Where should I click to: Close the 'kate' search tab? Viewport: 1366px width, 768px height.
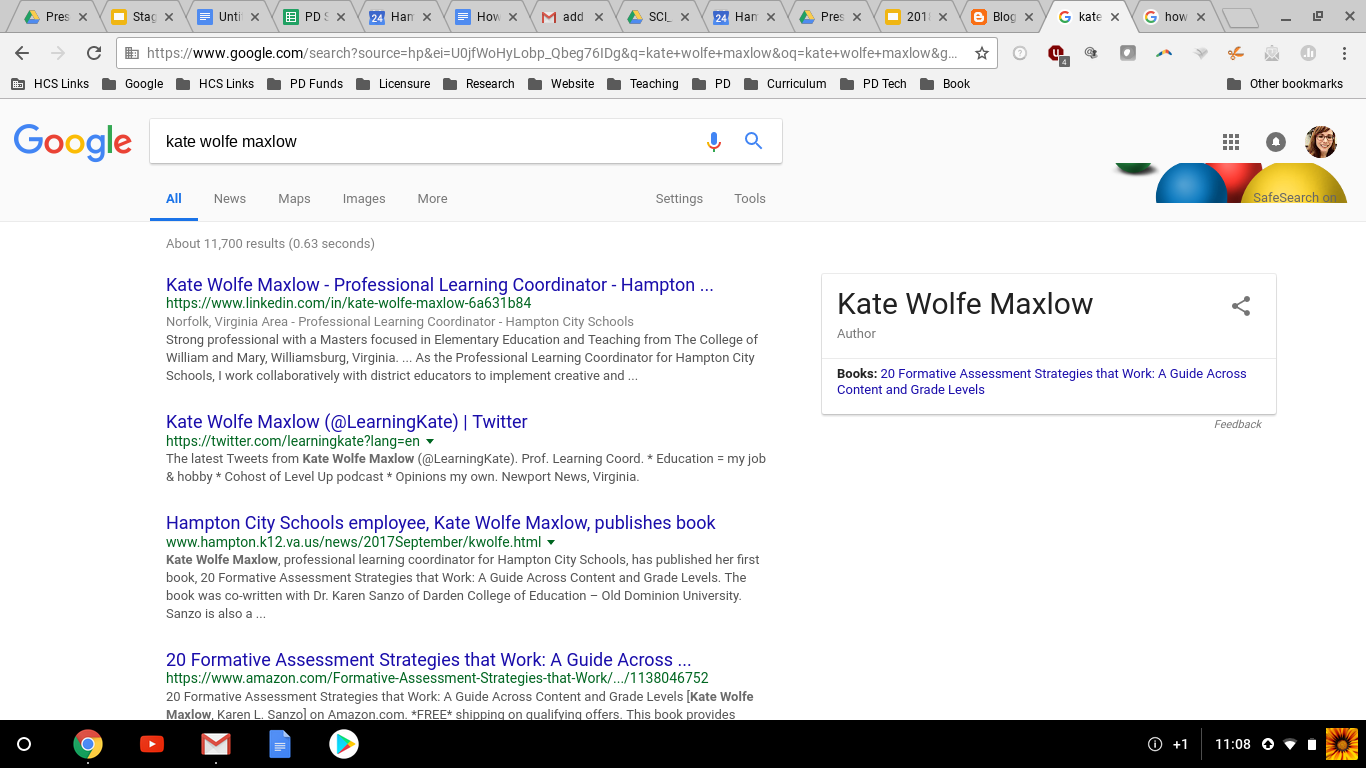coord(1114,17)
